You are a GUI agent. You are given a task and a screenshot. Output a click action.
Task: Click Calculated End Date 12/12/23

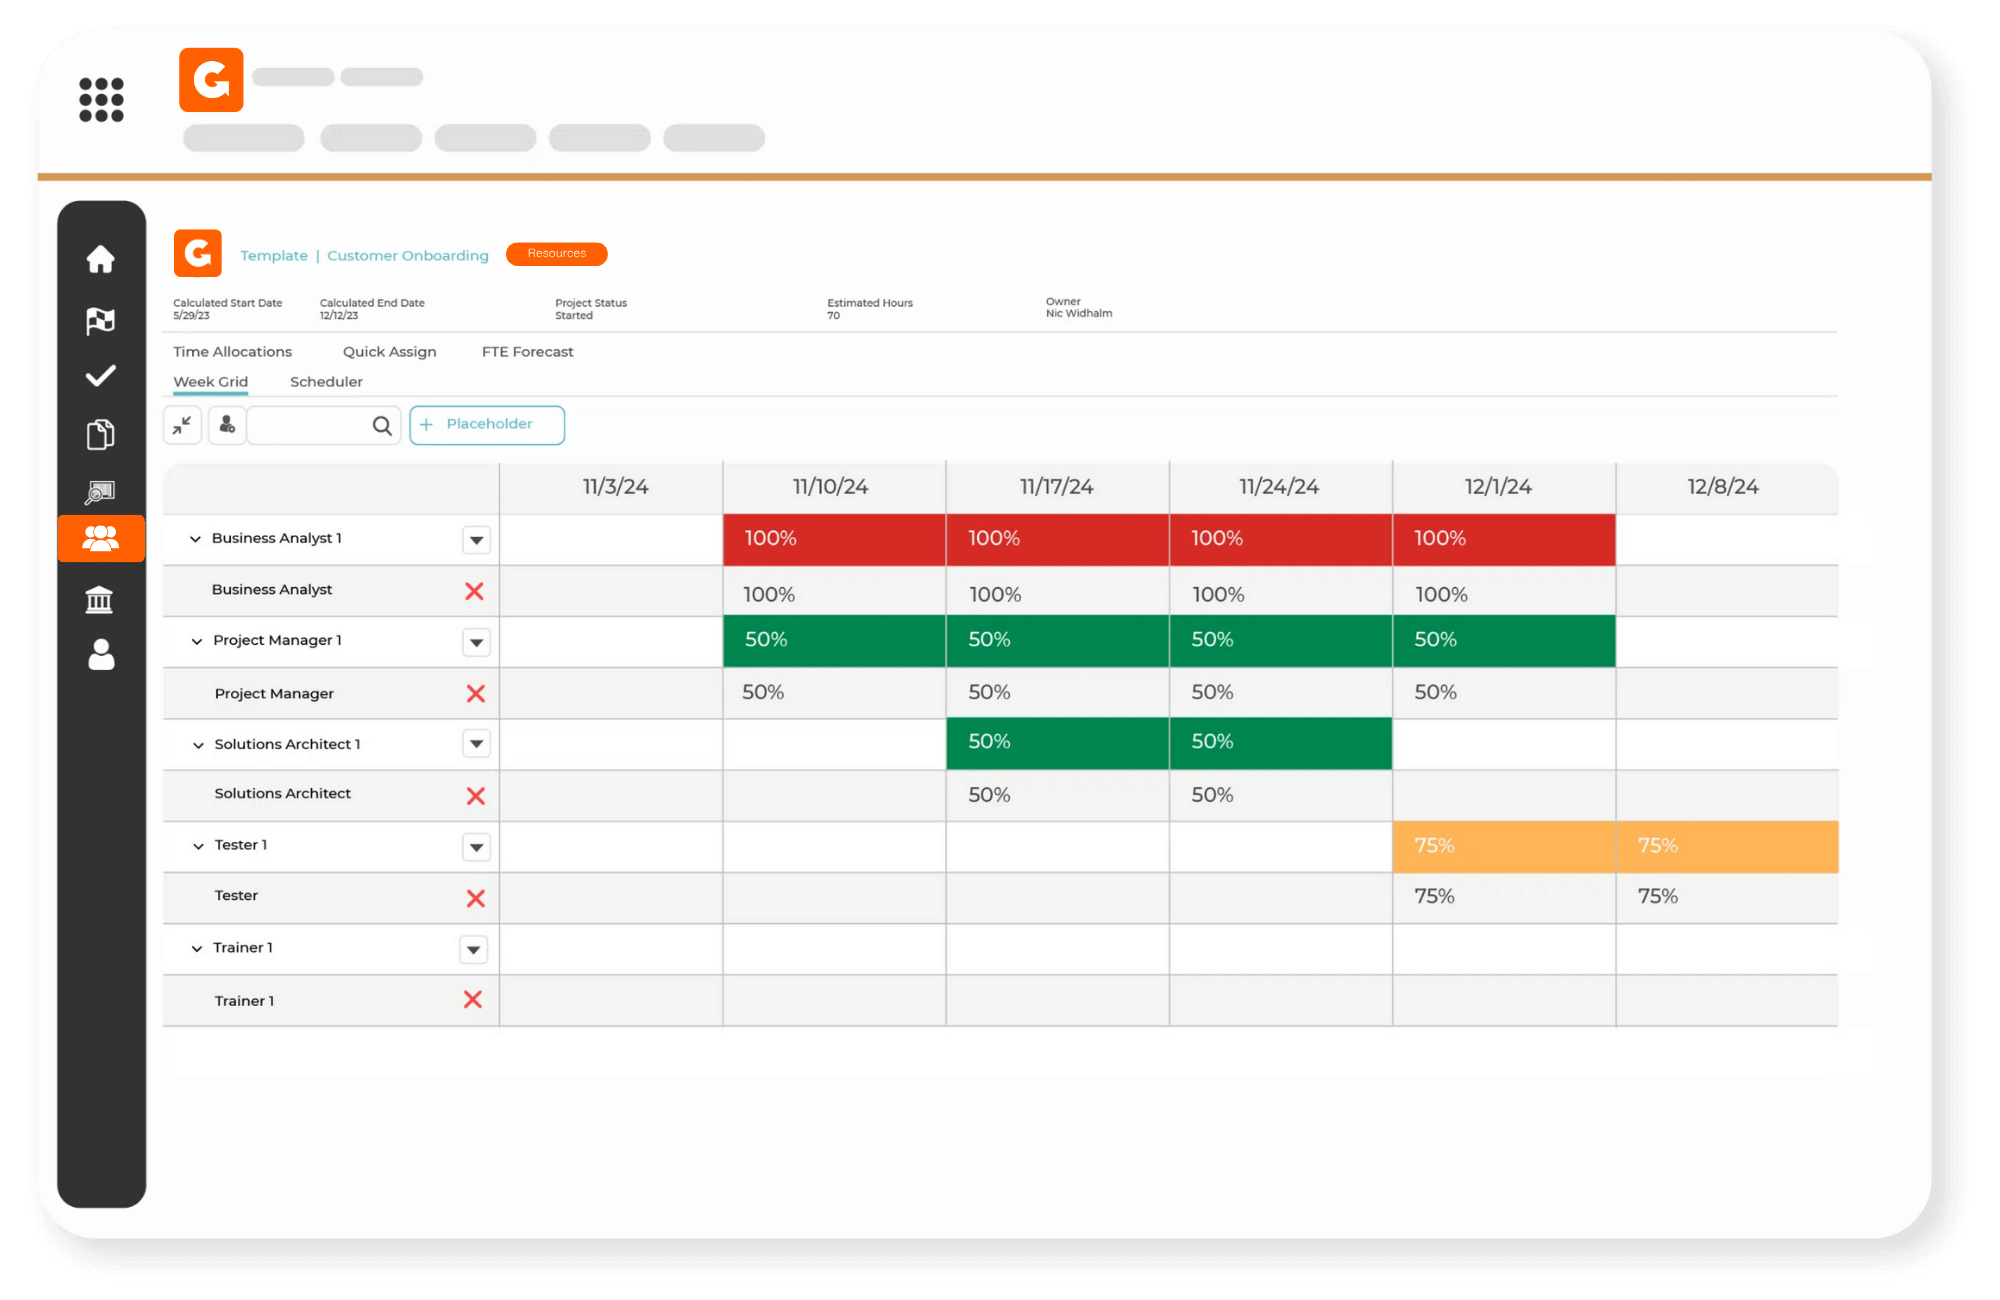(x=372, y=309)
